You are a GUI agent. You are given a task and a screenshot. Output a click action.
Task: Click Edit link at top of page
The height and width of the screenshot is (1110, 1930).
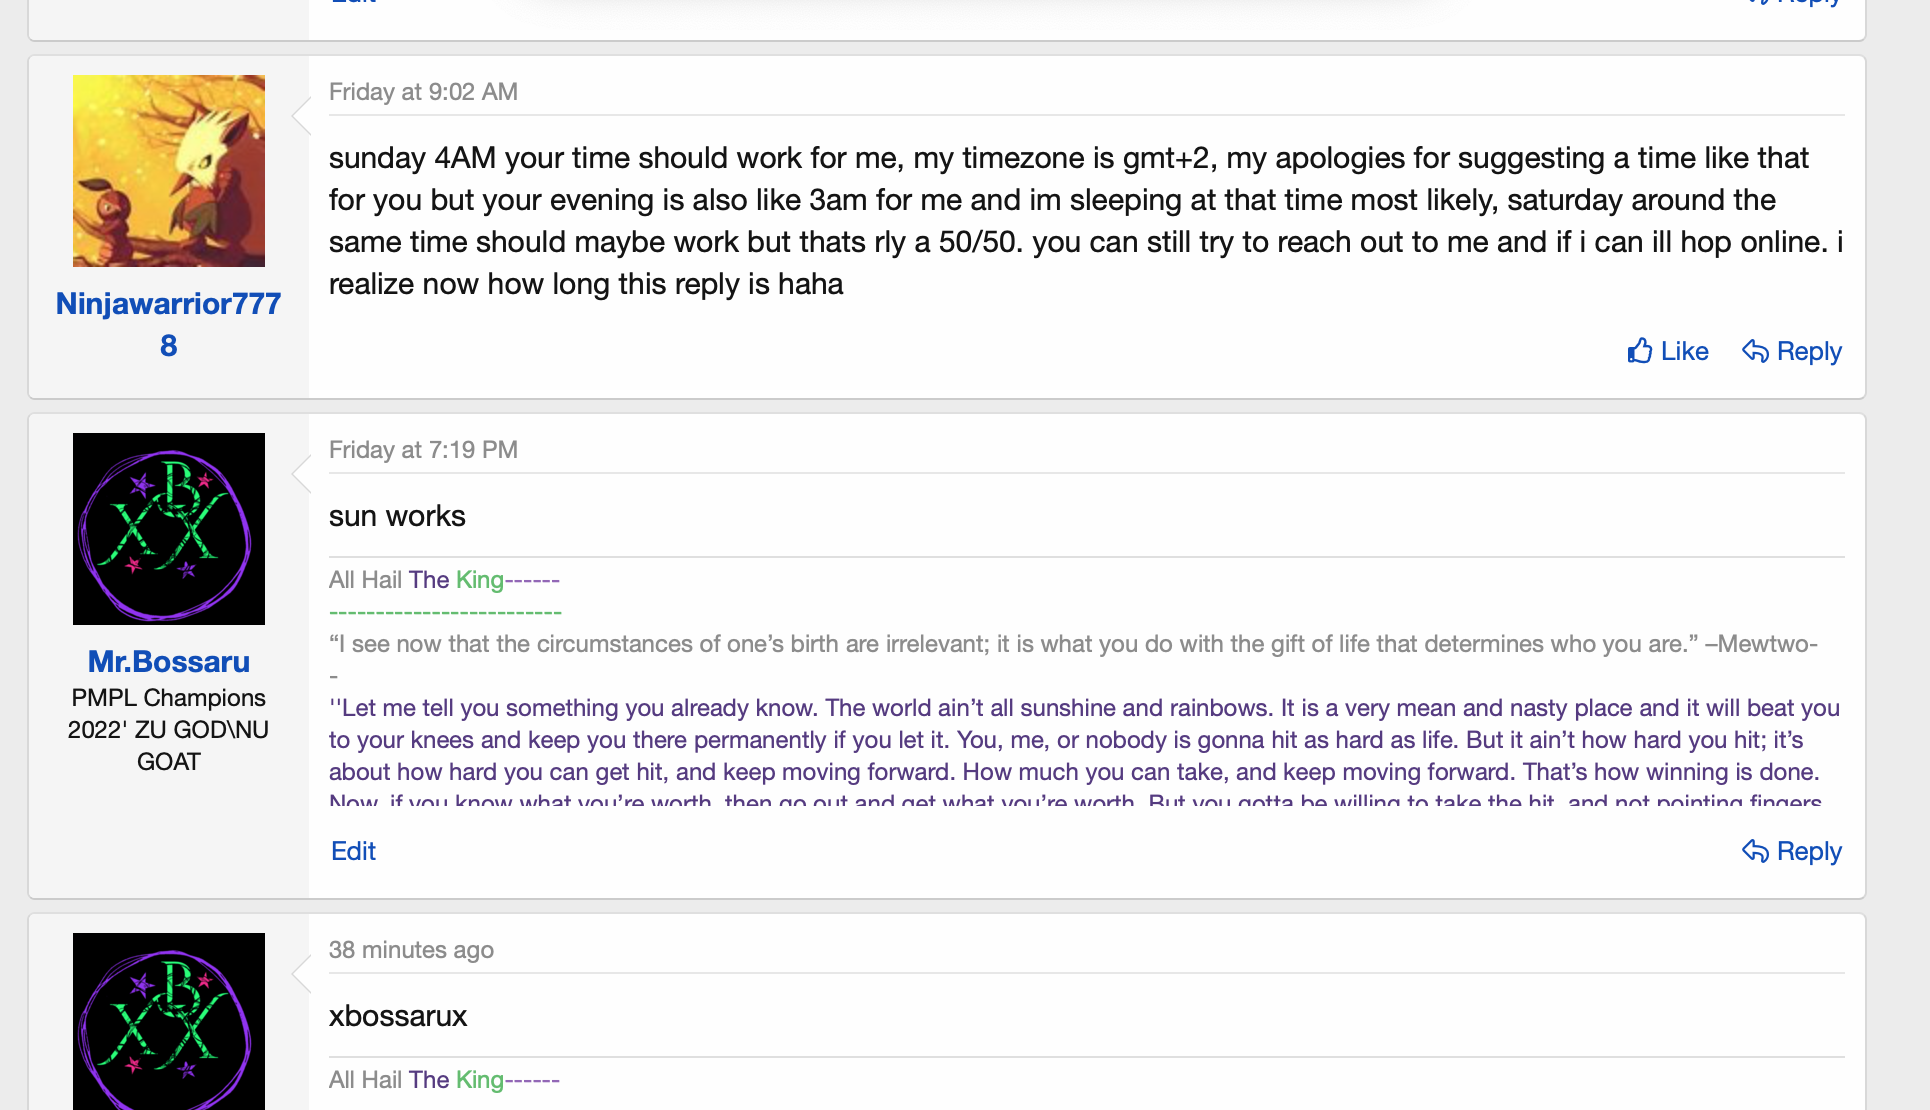click(353, 3)
